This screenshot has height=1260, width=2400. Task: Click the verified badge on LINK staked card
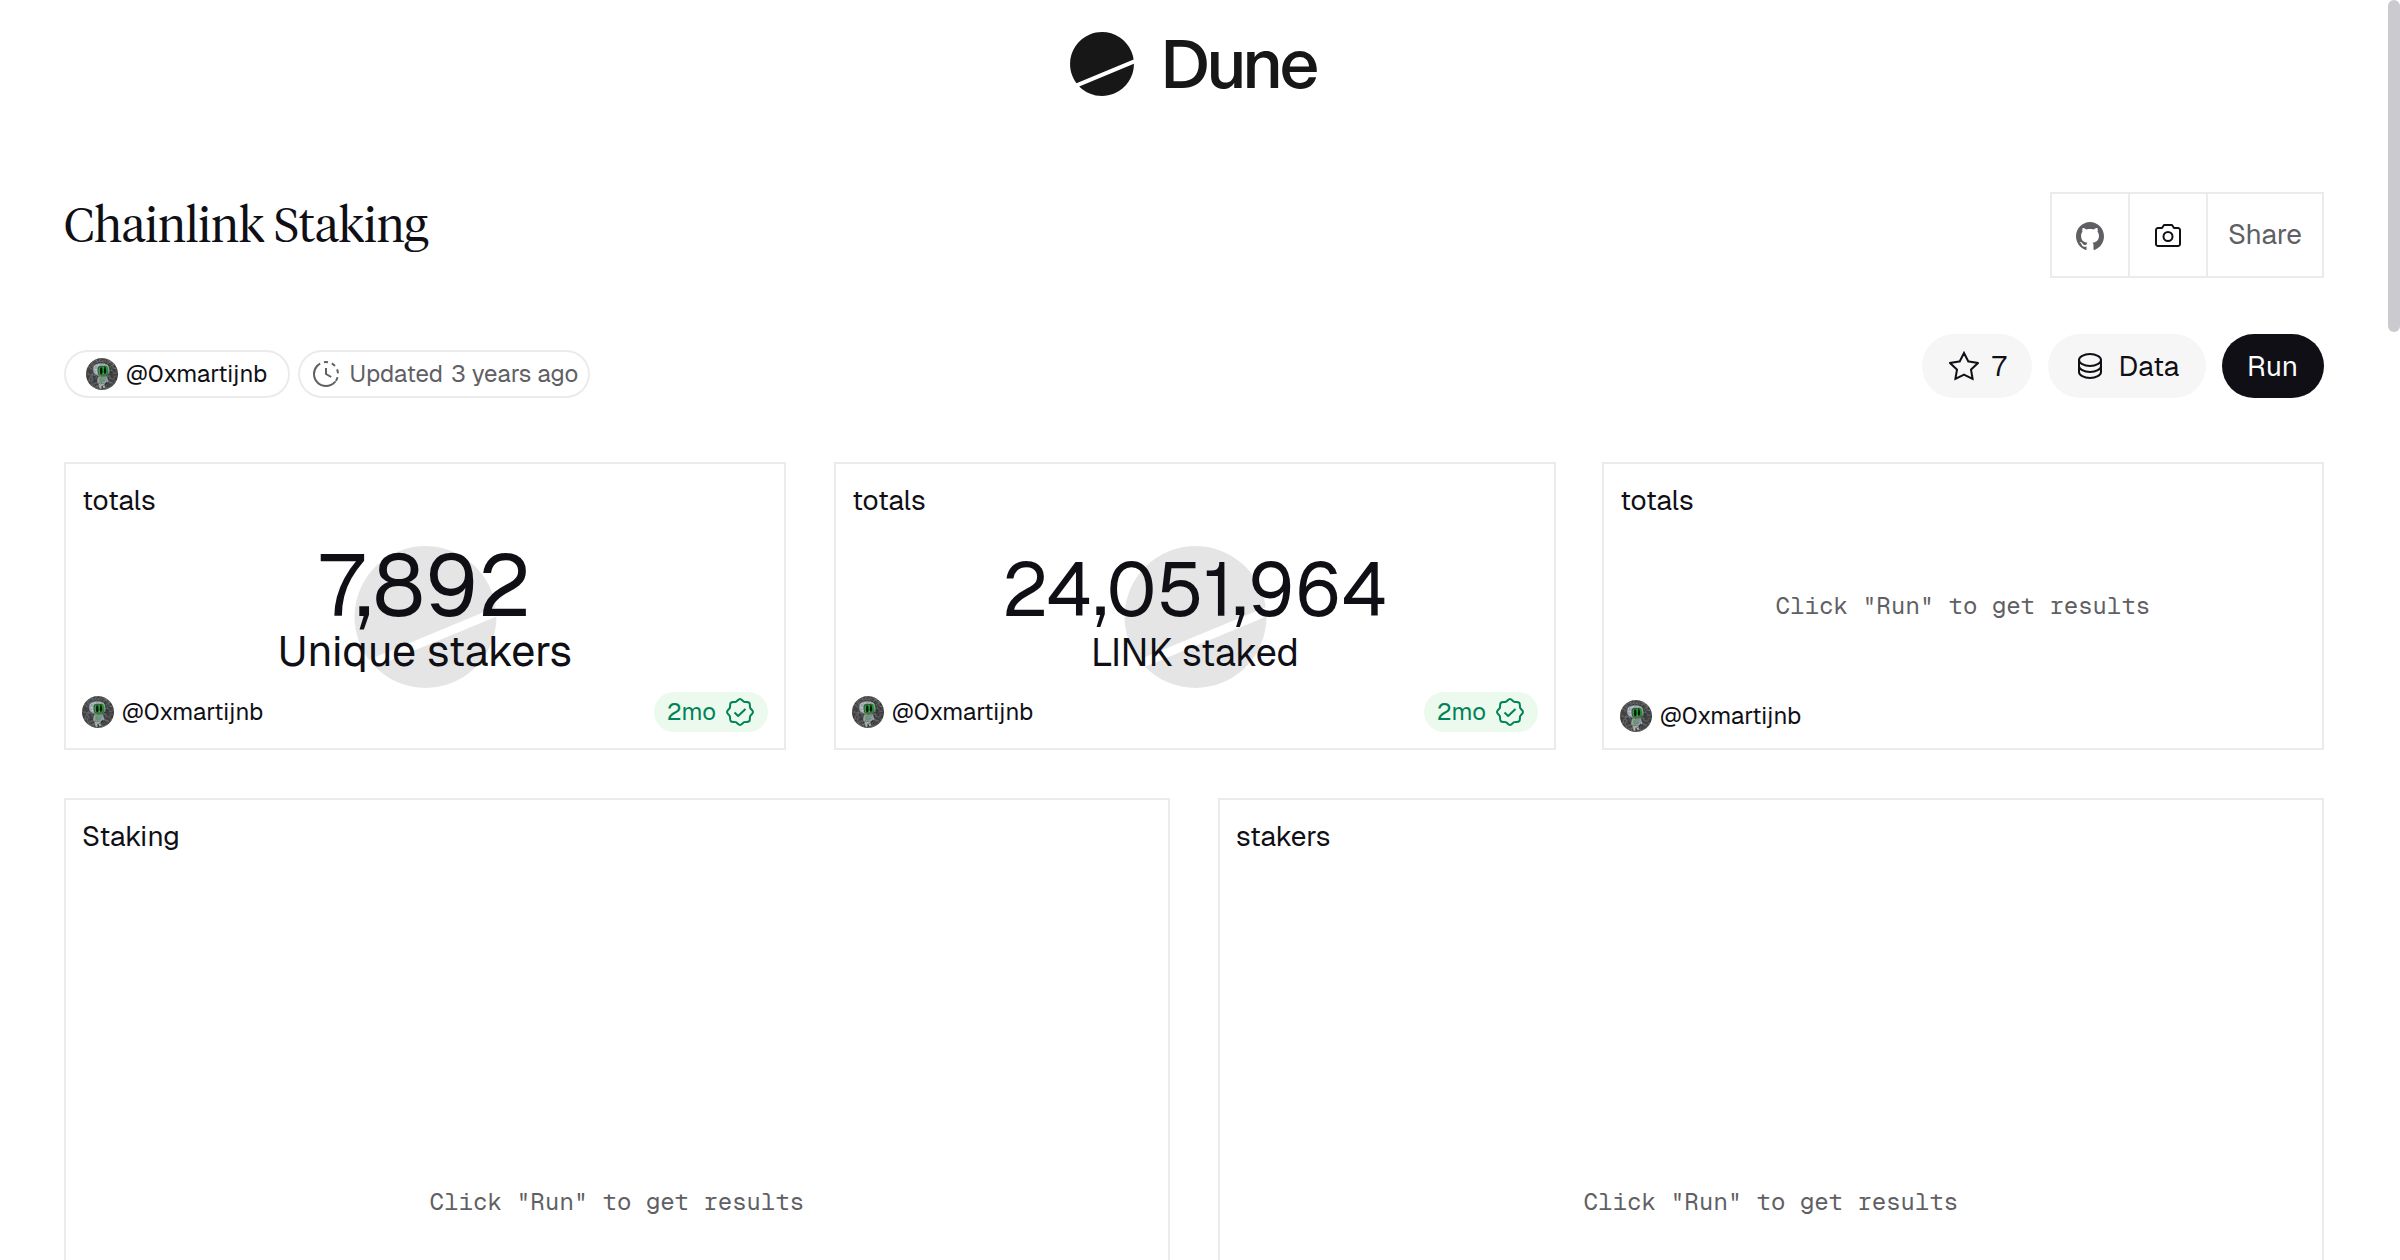[x=1510, y=711]
